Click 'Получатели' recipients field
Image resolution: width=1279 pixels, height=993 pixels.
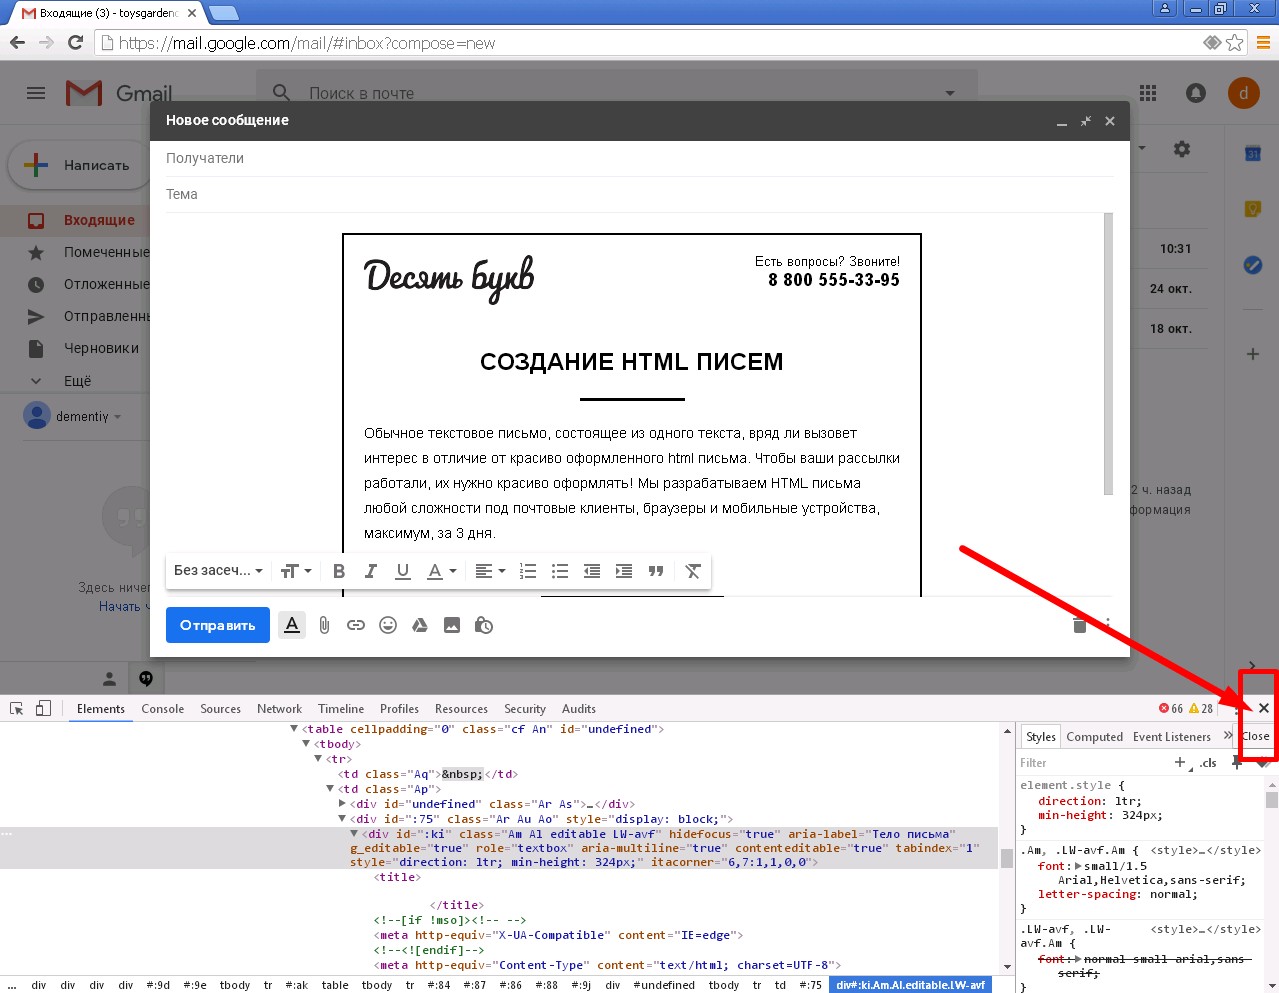640,158
